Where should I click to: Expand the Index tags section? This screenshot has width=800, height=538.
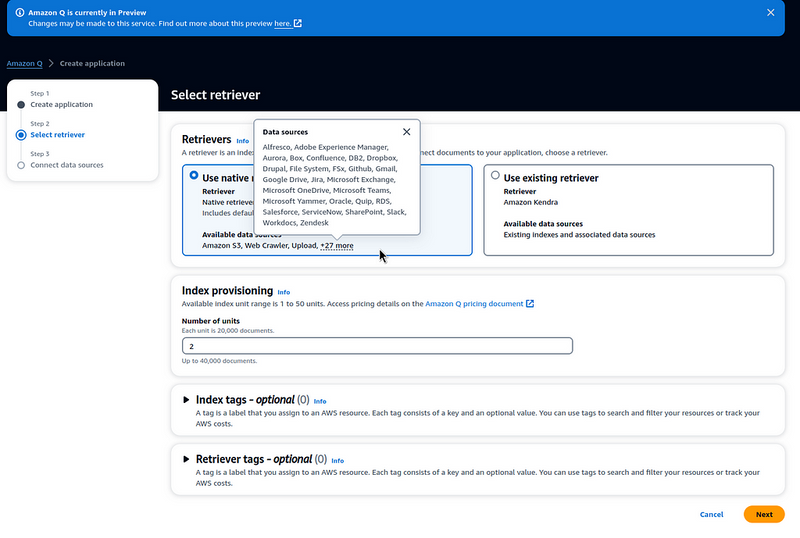coord(186,400)
